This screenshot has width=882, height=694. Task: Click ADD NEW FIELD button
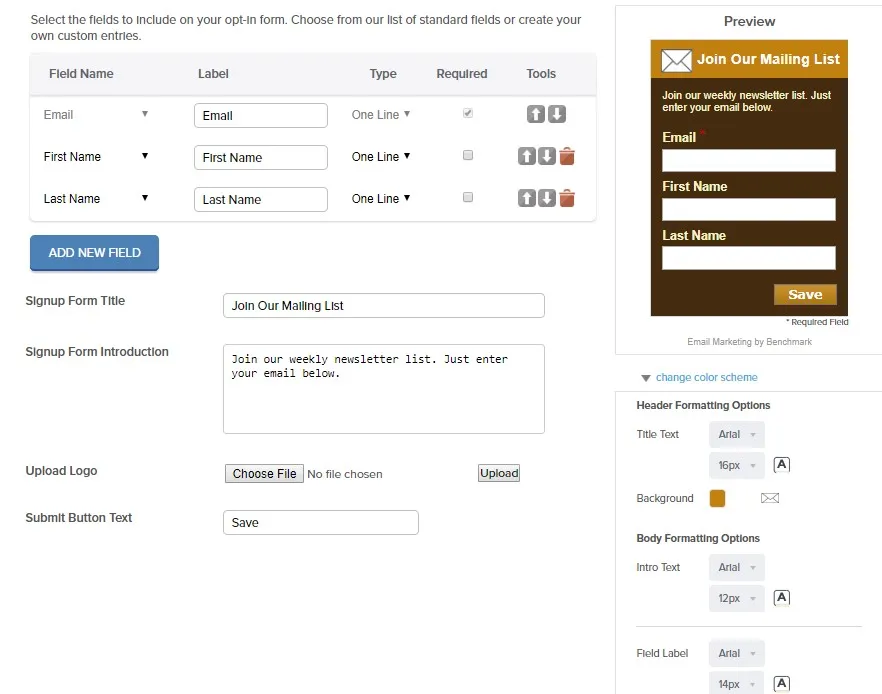coord(94,253)
